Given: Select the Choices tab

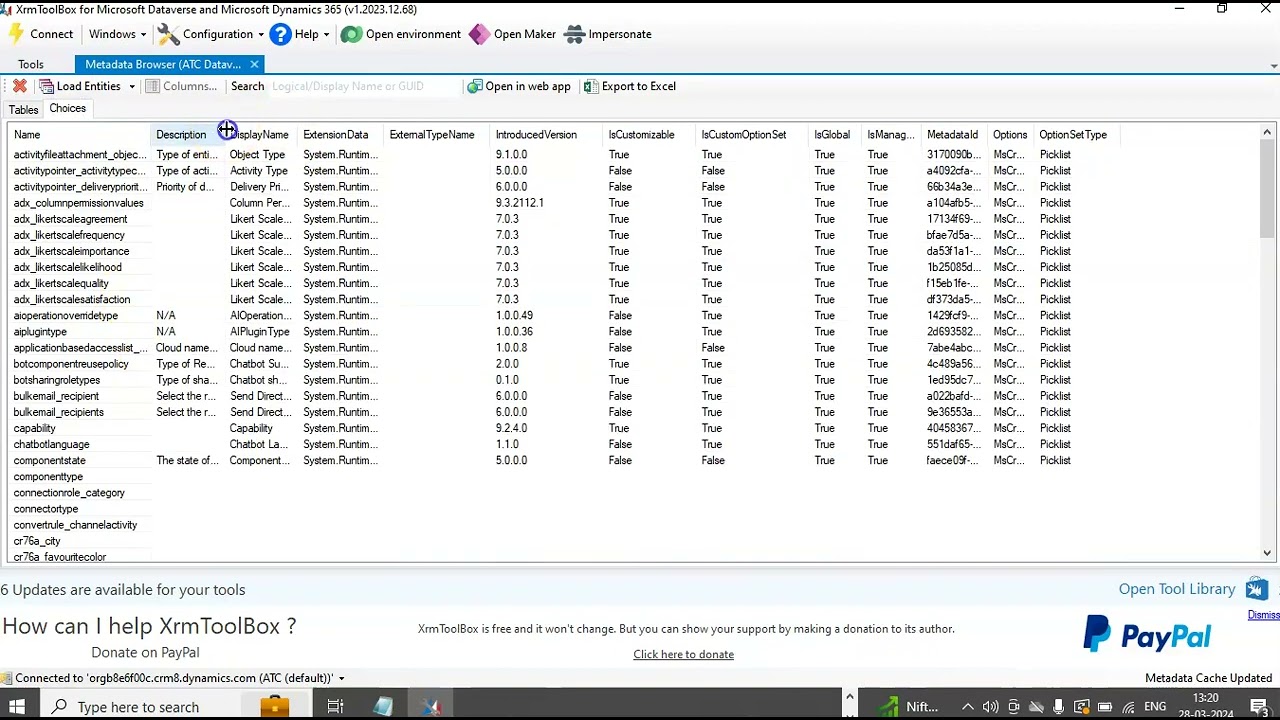Looking at the screenshot, I should click(68, 108).
